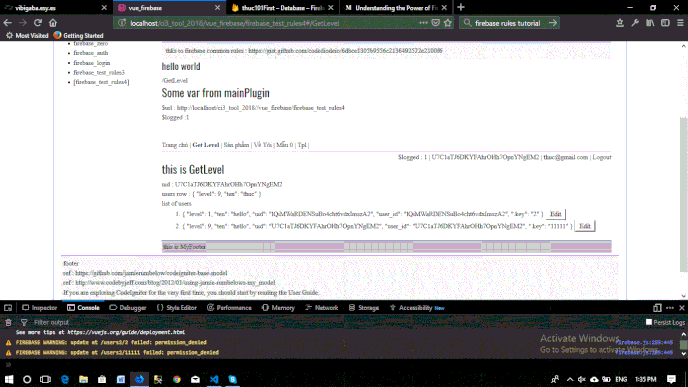
Task: Open the Style Editor tab
Action: (177, 308)
